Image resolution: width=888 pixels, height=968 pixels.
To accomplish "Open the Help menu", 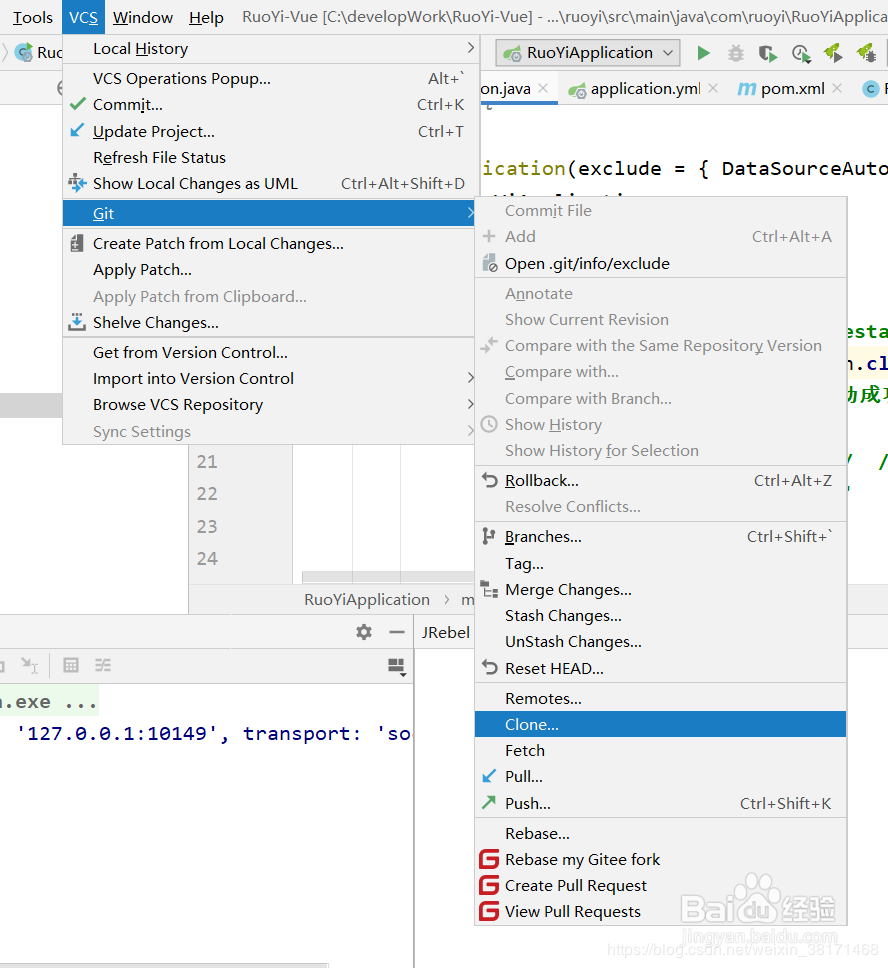I will pos(206,17).
